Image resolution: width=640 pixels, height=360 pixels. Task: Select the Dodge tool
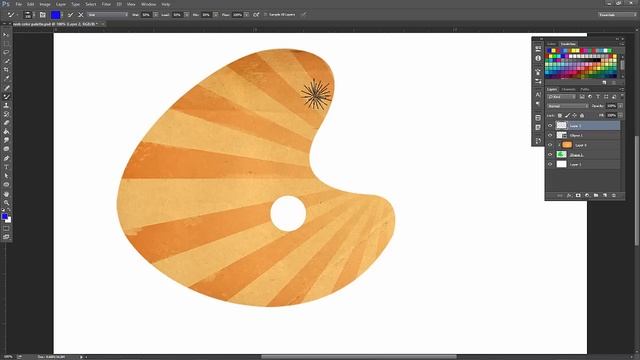click(x=6, y=149)
